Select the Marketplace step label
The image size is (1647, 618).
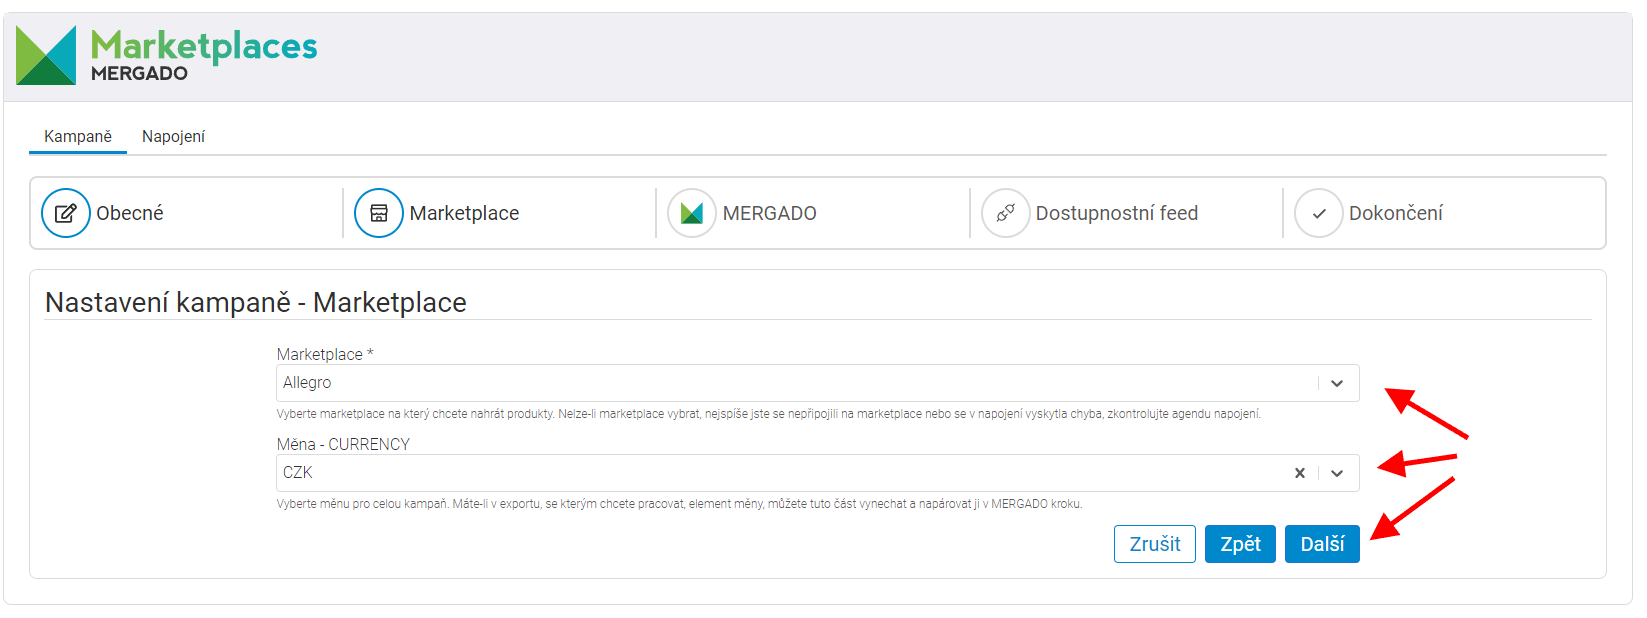pos(464,213)
